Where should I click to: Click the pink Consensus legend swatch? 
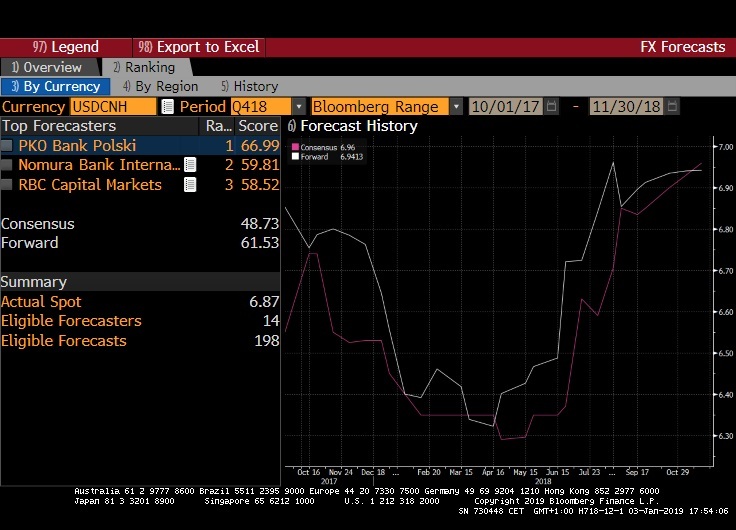point(295,147)
